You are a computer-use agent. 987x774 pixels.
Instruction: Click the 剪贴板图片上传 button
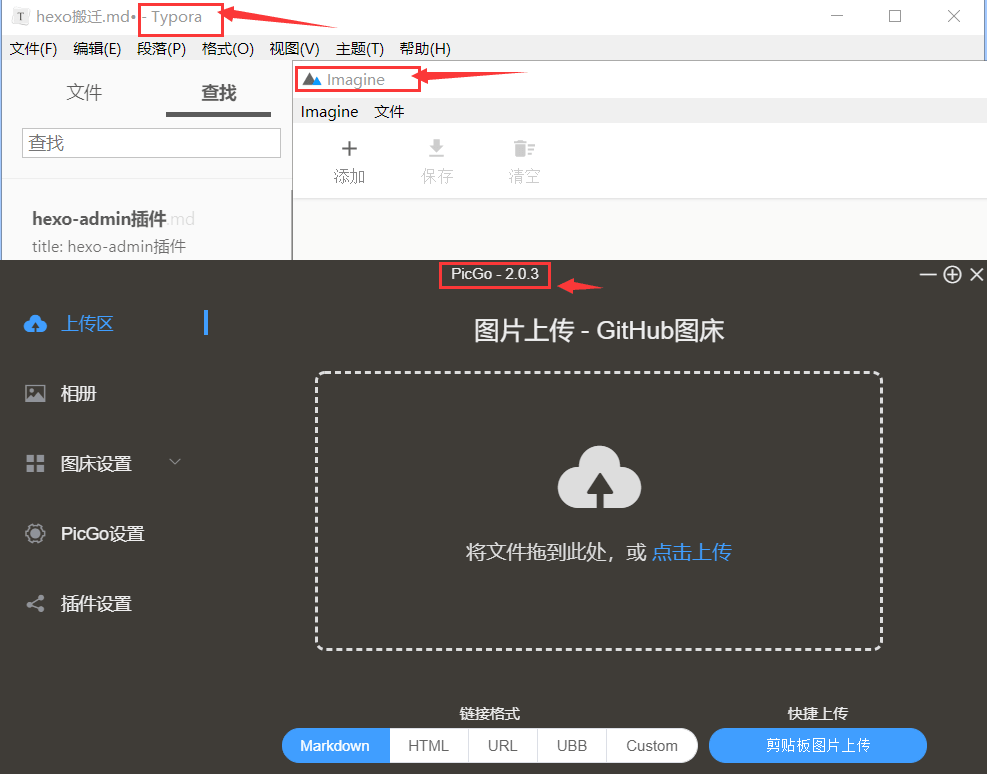(818, 746)
